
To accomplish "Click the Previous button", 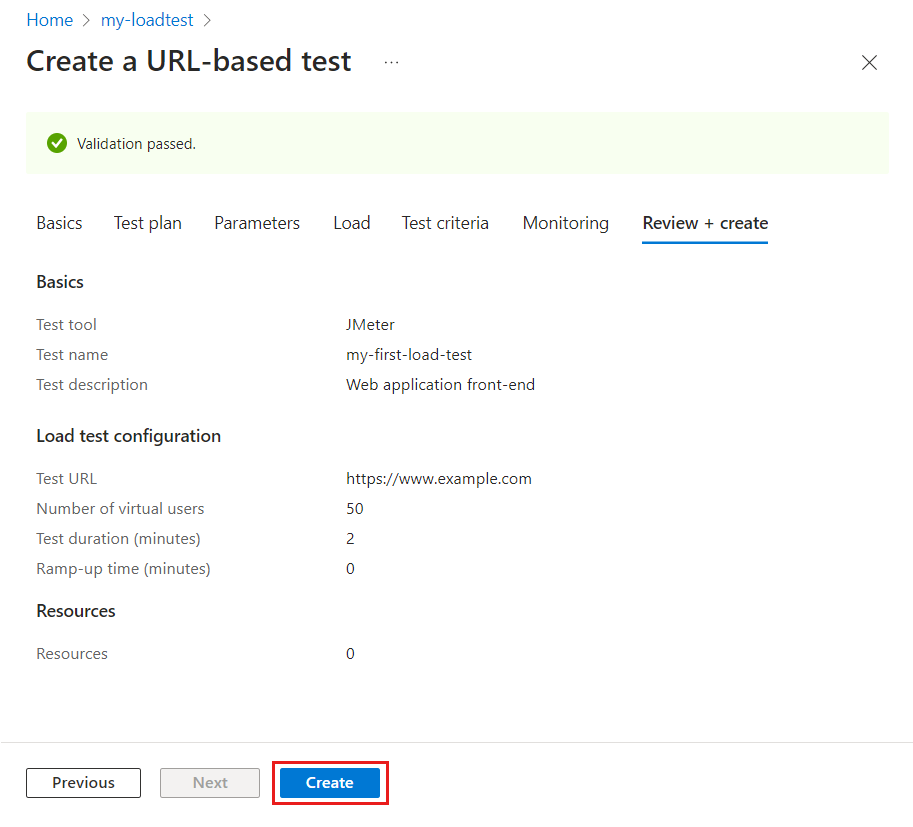I will 83,783.
